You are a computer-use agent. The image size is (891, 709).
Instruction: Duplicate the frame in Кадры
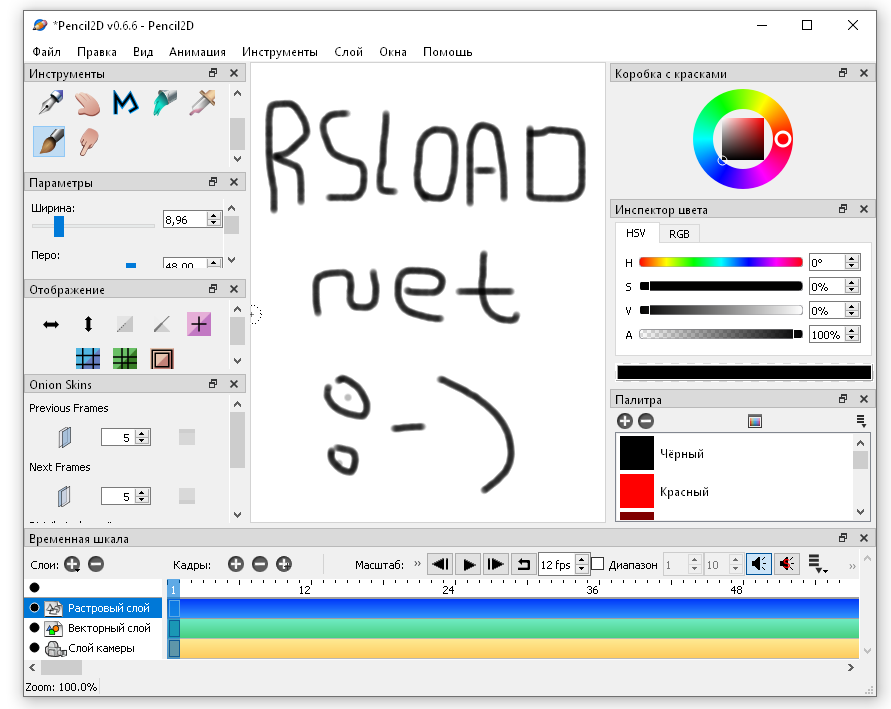point(284,564)
